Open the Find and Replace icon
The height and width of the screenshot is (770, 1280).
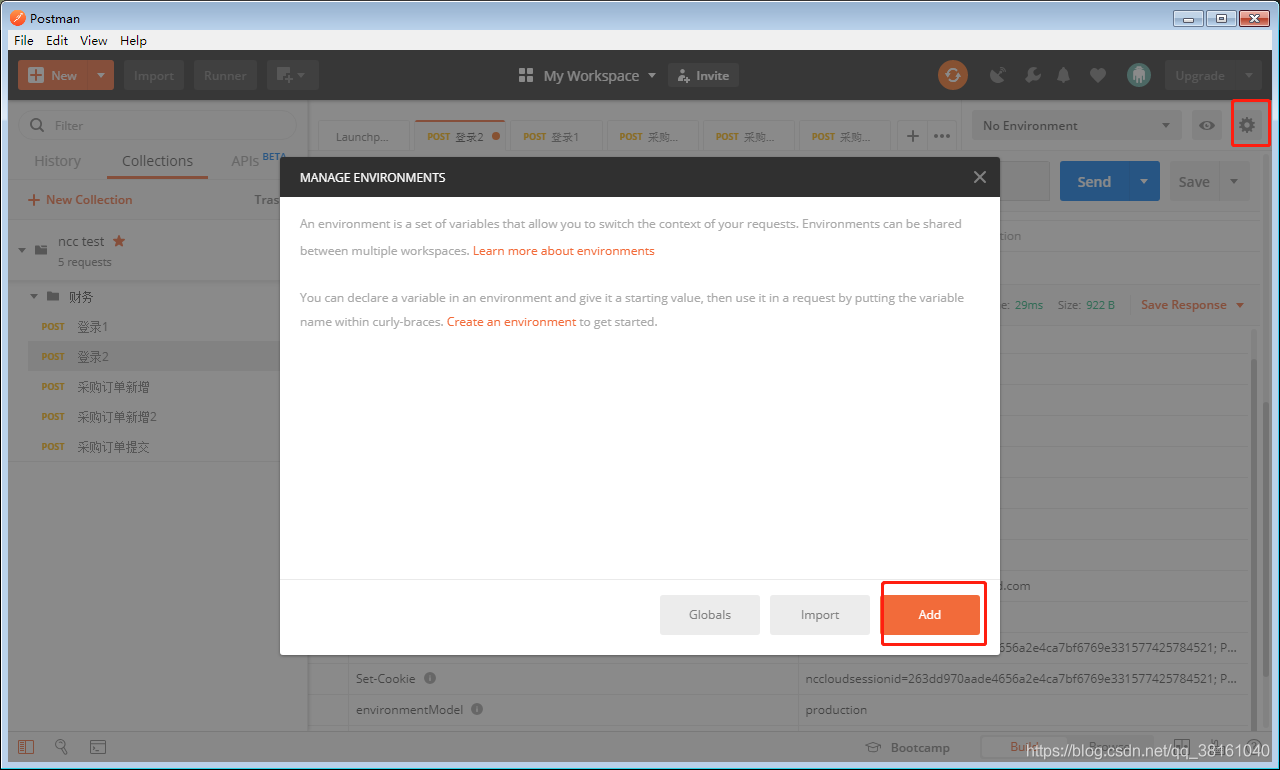point(61,746)
